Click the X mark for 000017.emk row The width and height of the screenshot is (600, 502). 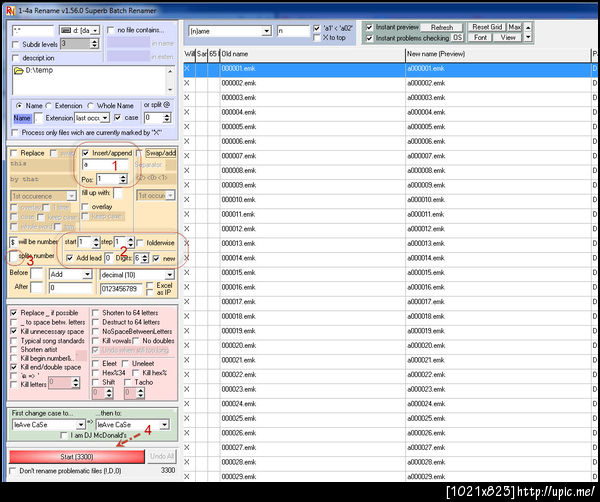pos(187,302)
